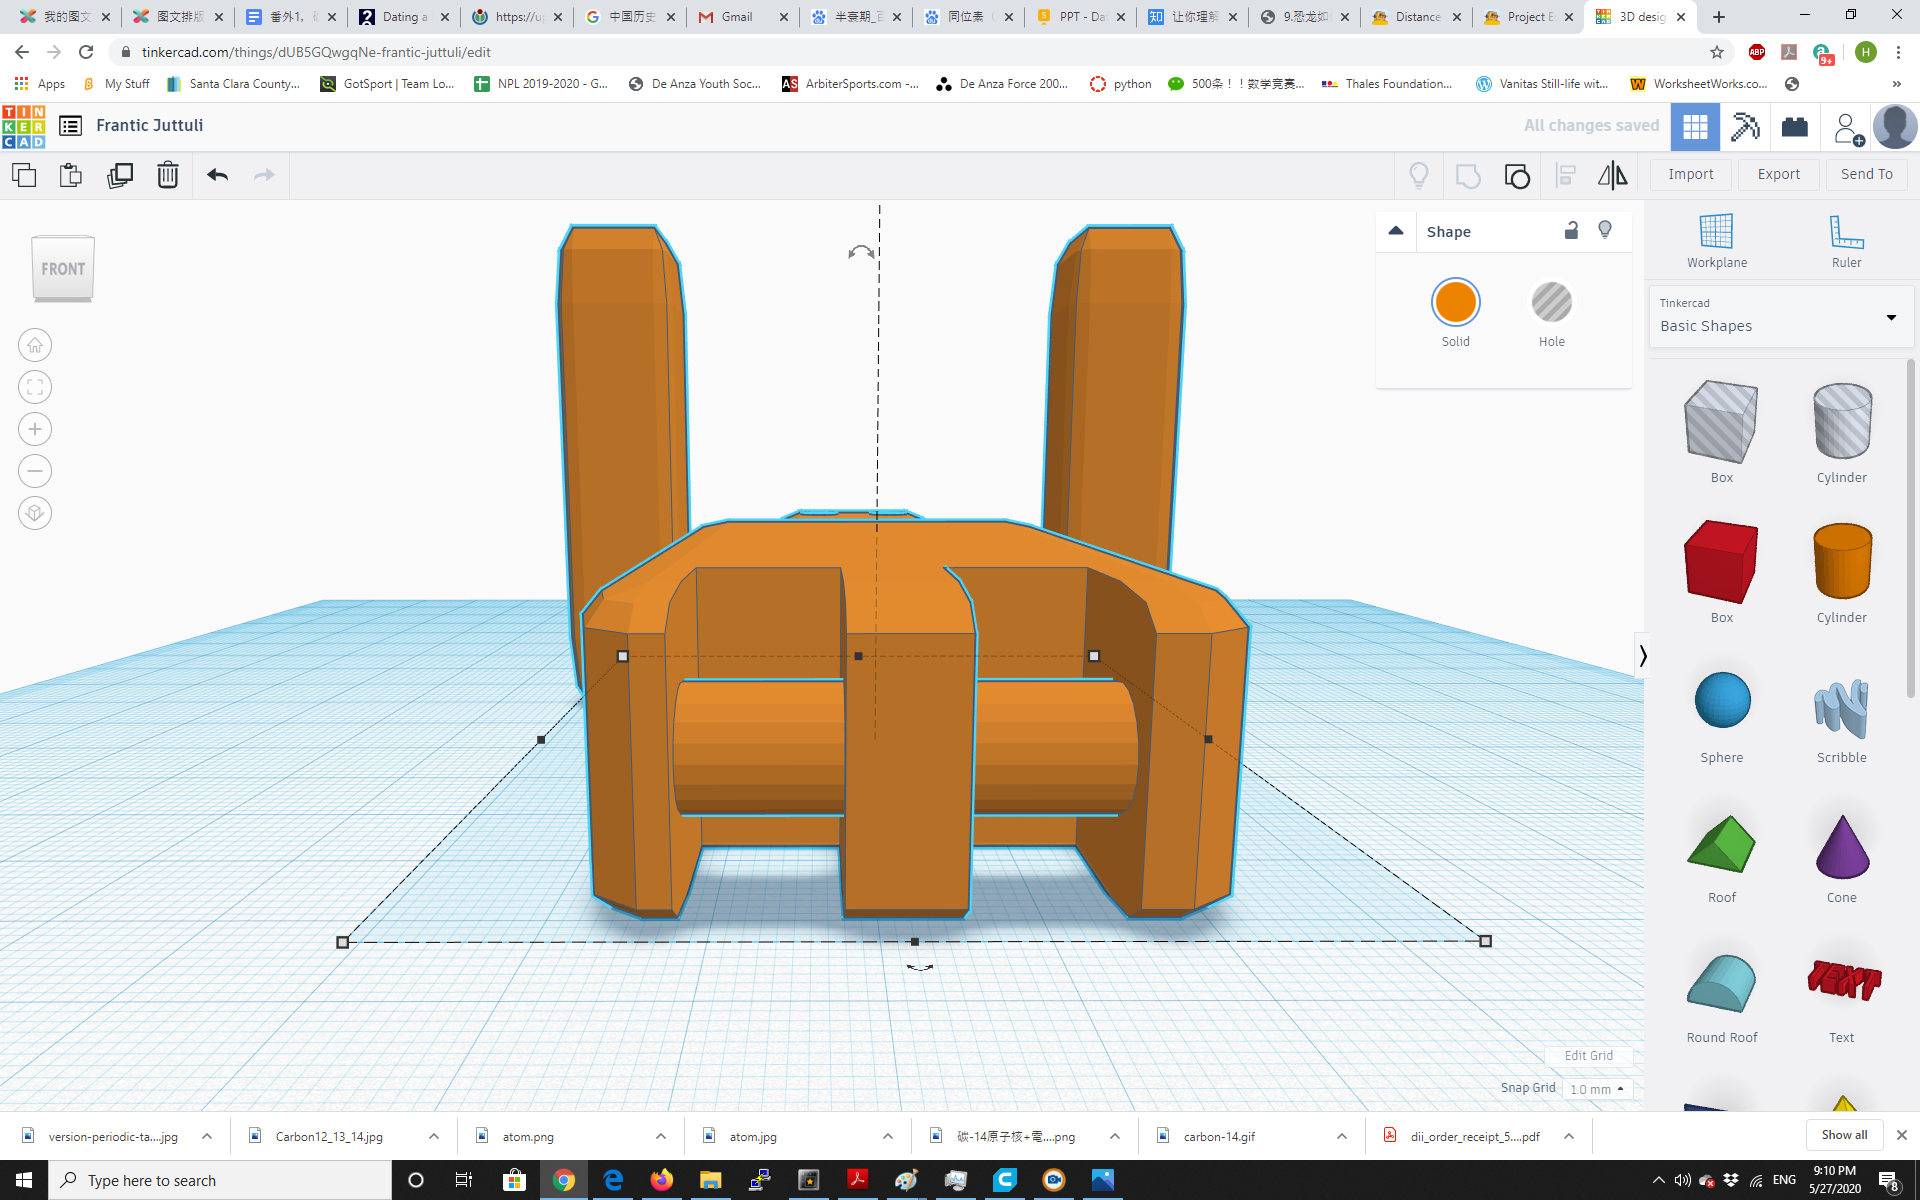Click the Send To button
Screen dimensions: 1920x1200
[x=1867, y=174]
